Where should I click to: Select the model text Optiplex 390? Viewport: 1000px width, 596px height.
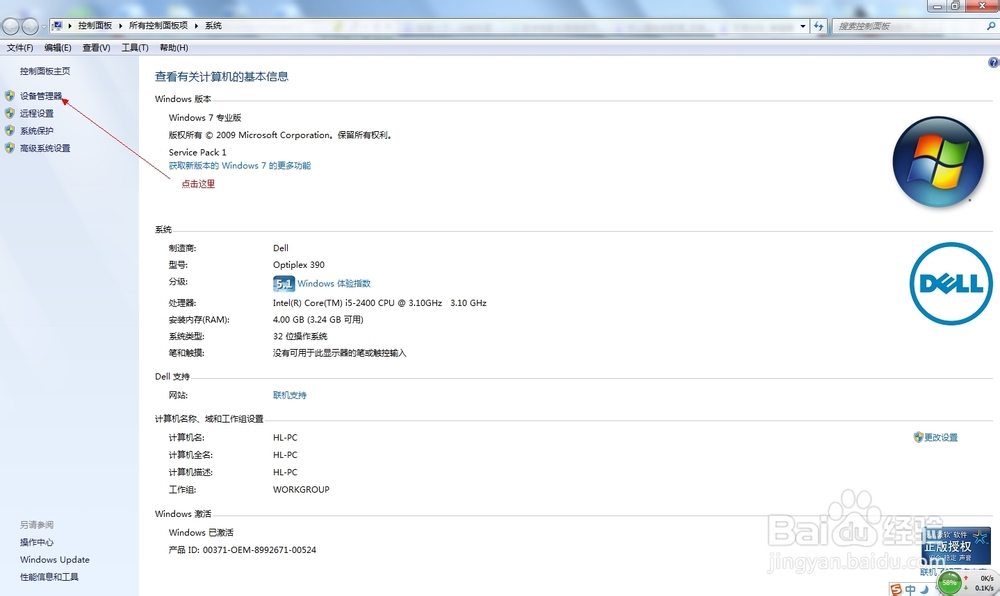[298, 265]
